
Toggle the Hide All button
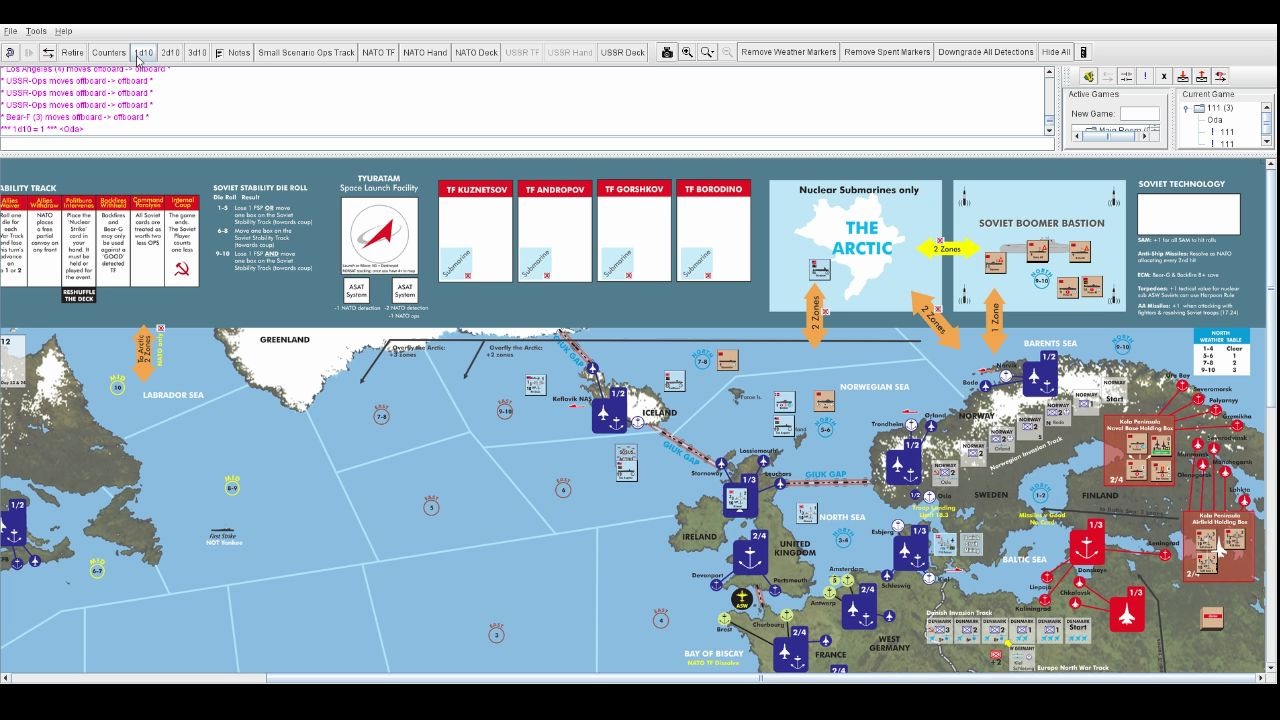(x=1056, y=52)
